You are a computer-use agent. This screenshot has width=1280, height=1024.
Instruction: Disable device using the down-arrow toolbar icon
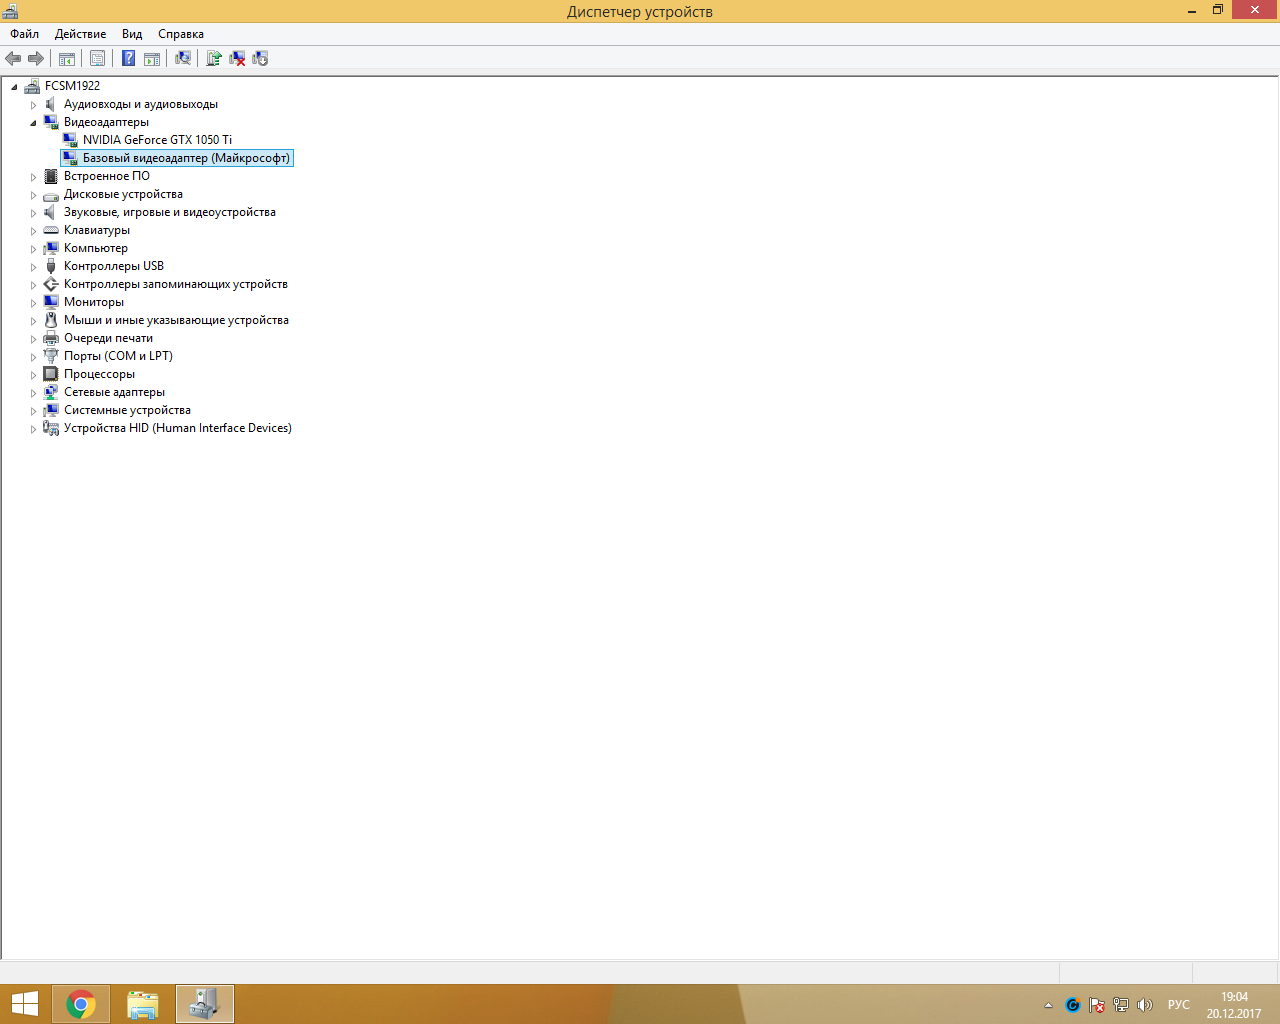pos(260,58)
